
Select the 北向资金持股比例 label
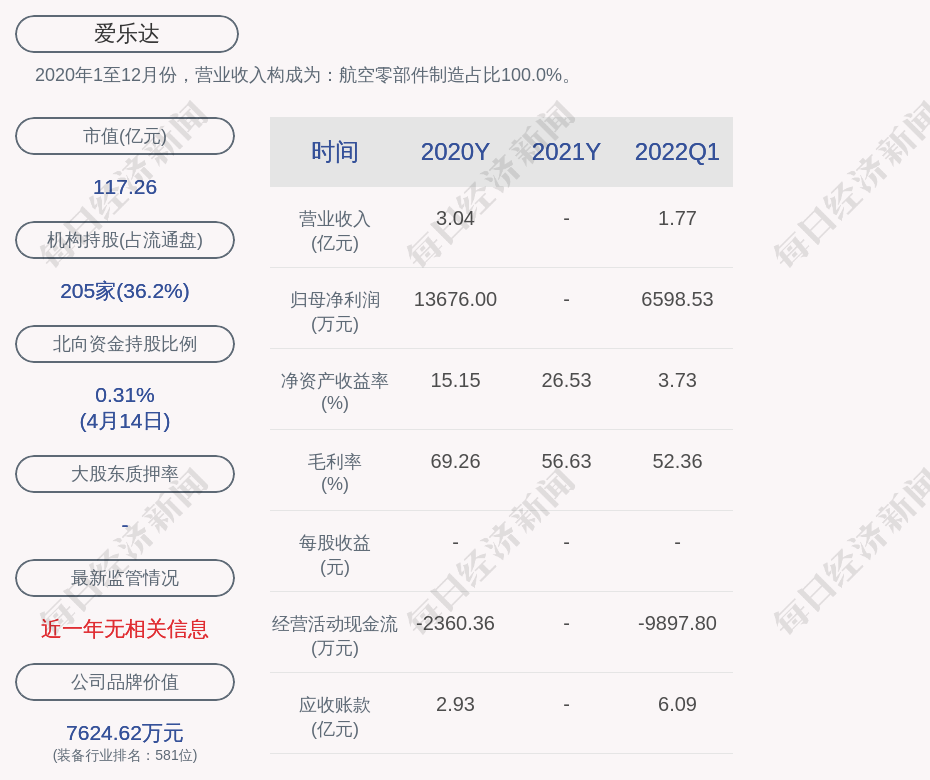coord(125,344)
